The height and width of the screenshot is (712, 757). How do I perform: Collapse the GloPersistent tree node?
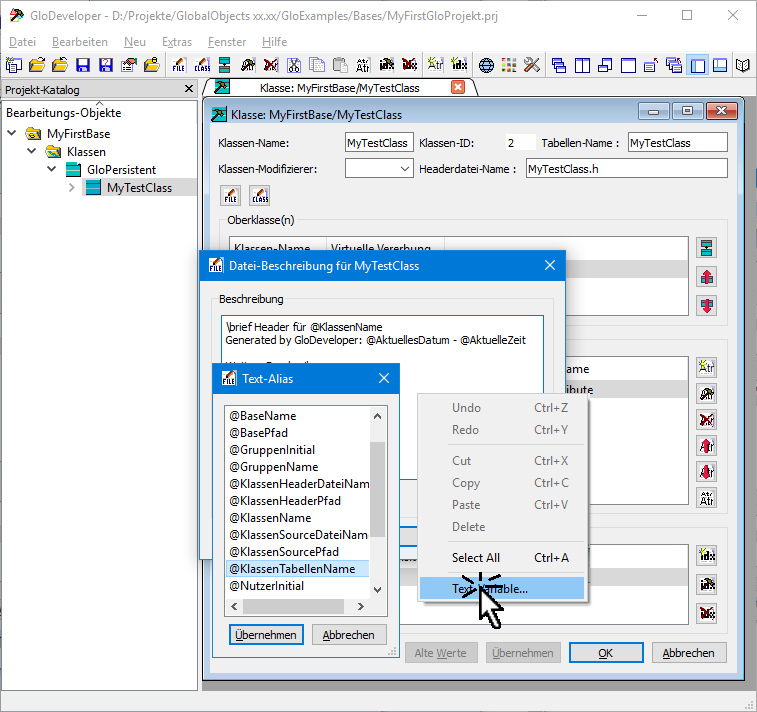click(52, 168)
